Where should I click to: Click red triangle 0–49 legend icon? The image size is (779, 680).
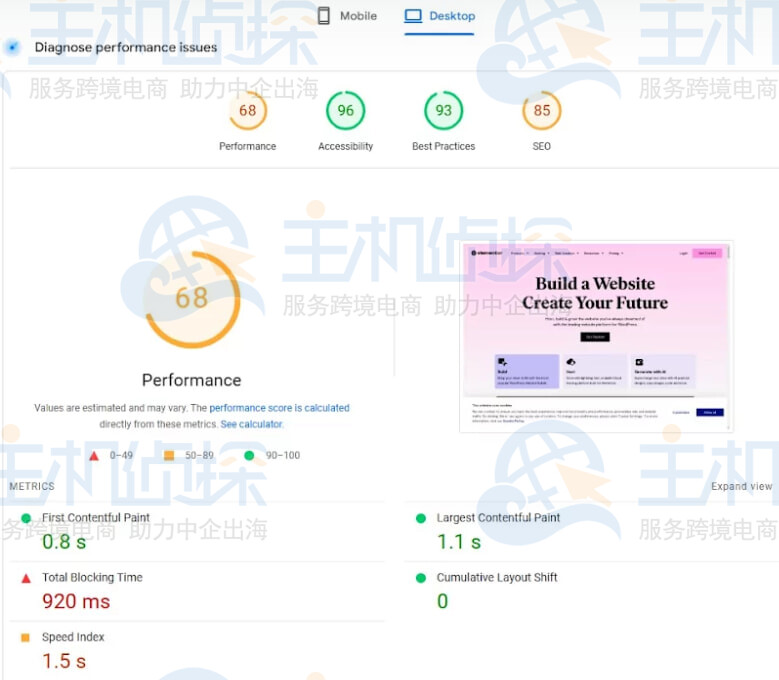pos(94,455)
